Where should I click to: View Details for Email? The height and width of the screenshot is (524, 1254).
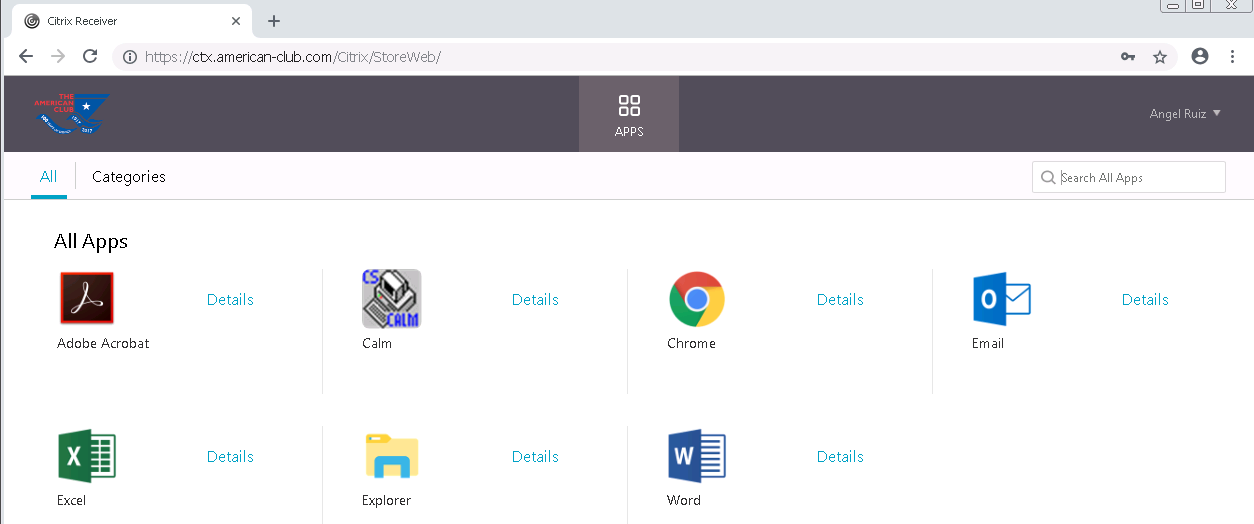pyautogui.click(x=1145, y=299)
